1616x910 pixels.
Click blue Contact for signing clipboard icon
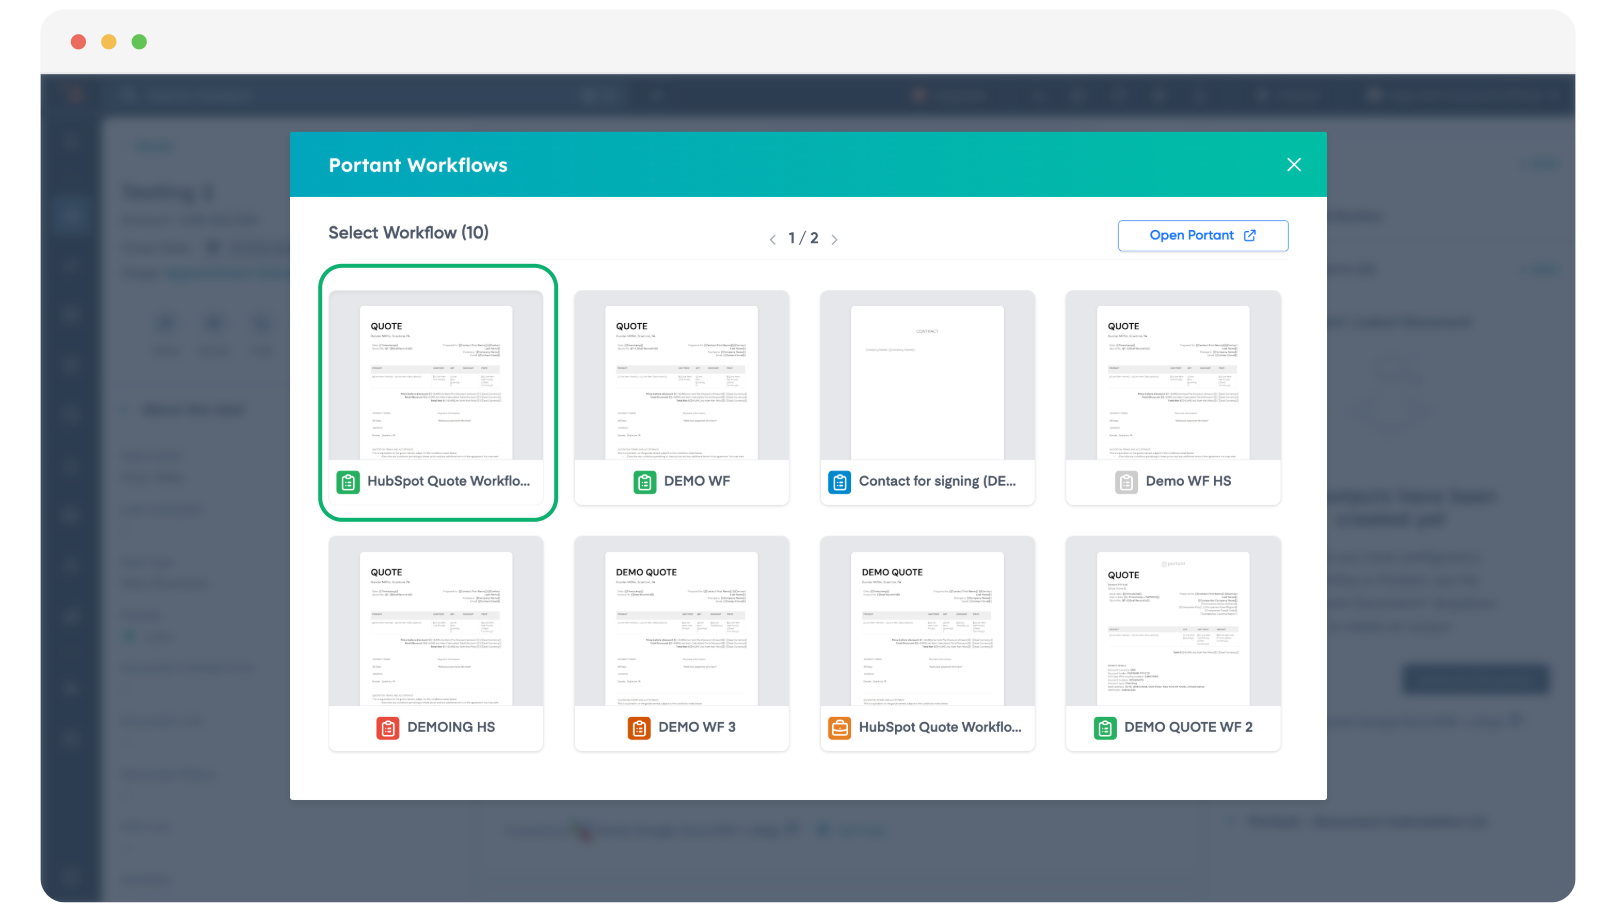[x=839, y=482]
